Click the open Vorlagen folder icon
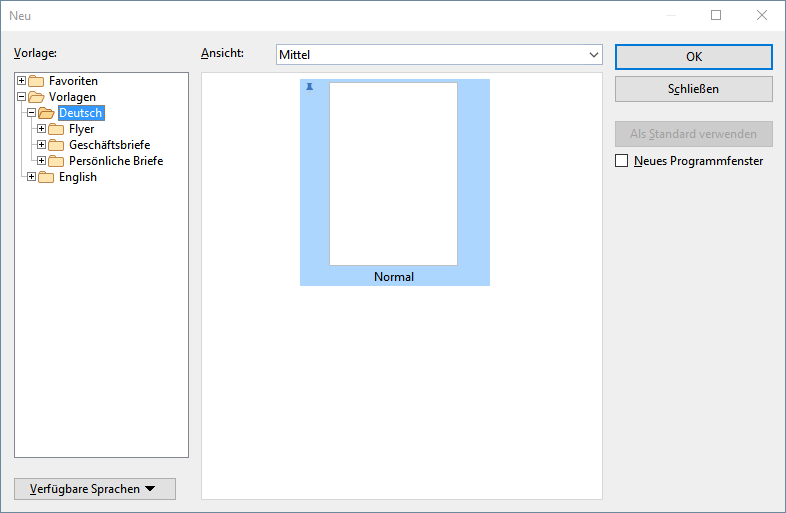The width and height of the screenshot is (786, 513). click(36, 97)
